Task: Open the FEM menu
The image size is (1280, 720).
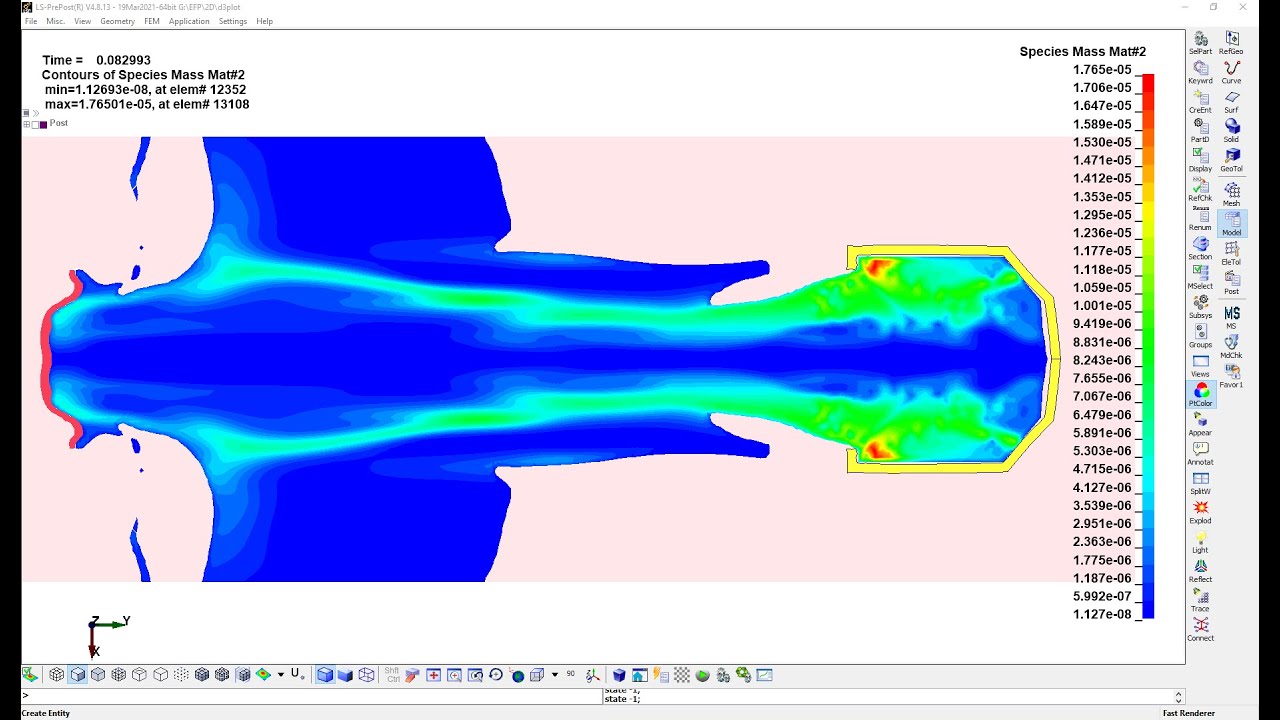Action: pos(151,21)
